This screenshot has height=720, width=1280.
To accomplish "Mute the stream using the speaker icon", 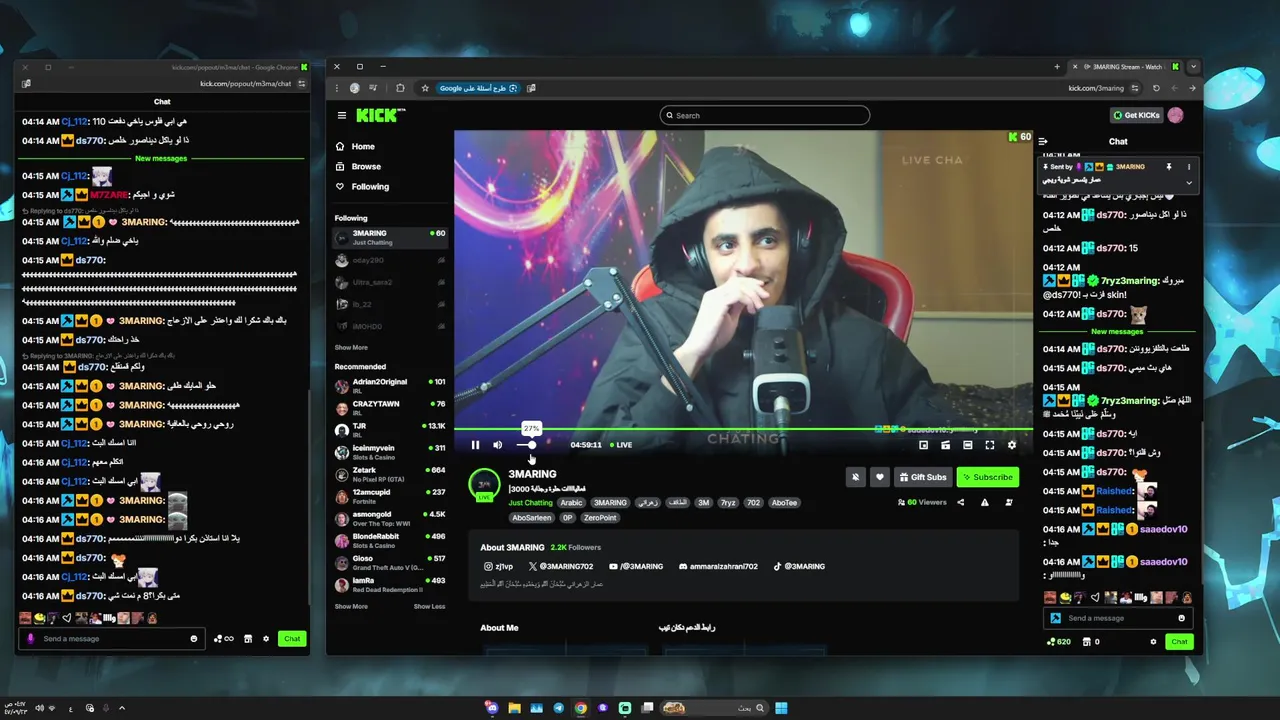I will tap(497, 445).
